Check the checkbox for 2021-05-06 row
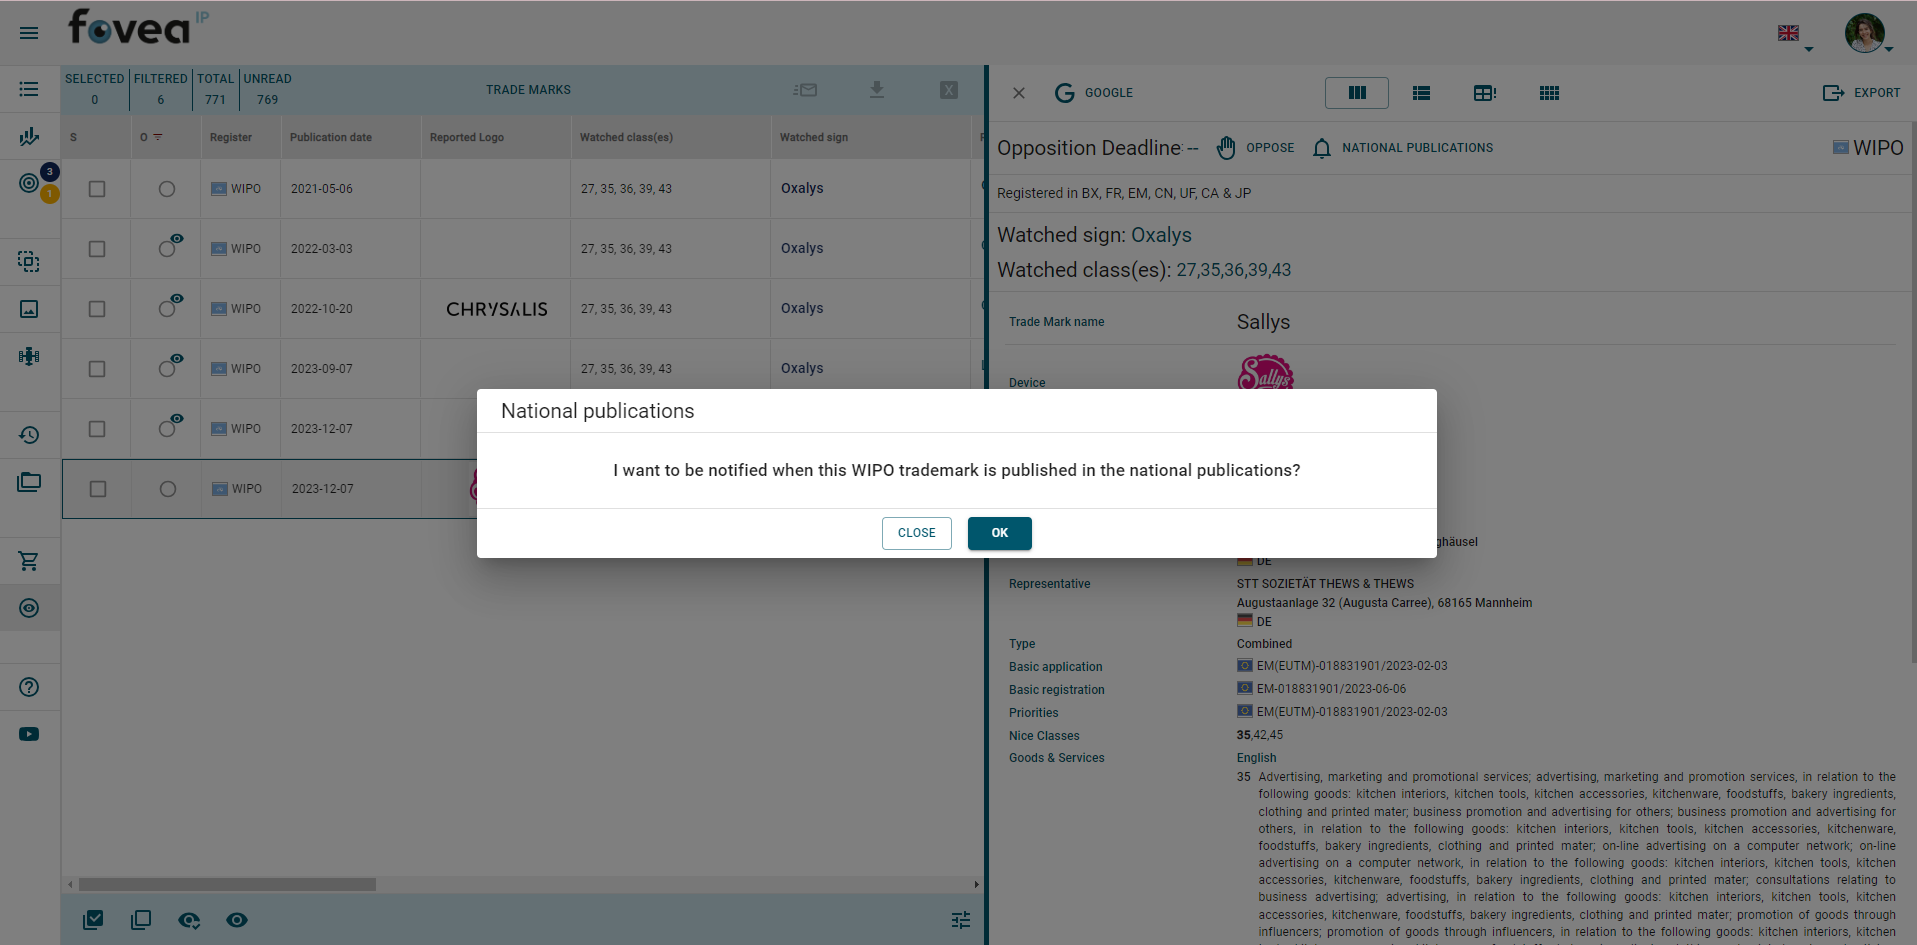Image resolution: width=1917 pixels, height=945 pixels. click(97, 189)
